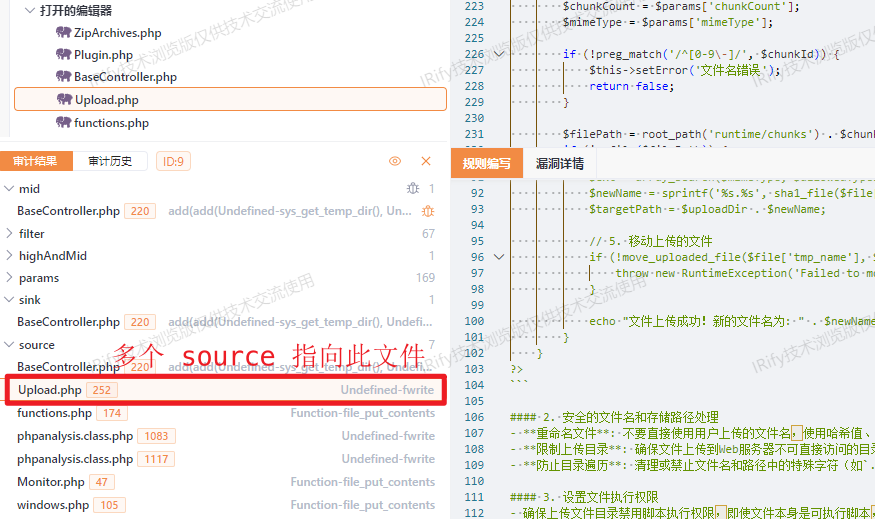Image resolution: width=875 pixels, height=519 pixels.
Task: Expand the highAndMid result group
Action: tap(9, 256)
